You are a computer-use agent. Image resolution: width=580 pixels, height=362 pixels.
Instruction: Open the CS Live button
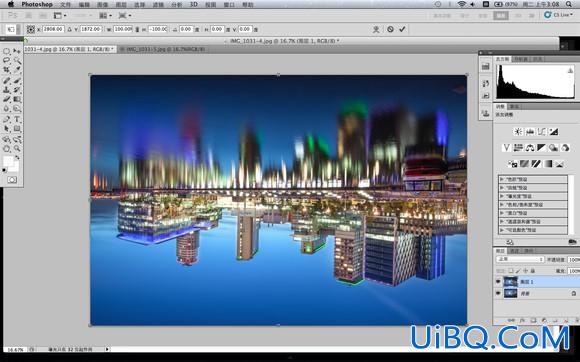coord(559,15)
